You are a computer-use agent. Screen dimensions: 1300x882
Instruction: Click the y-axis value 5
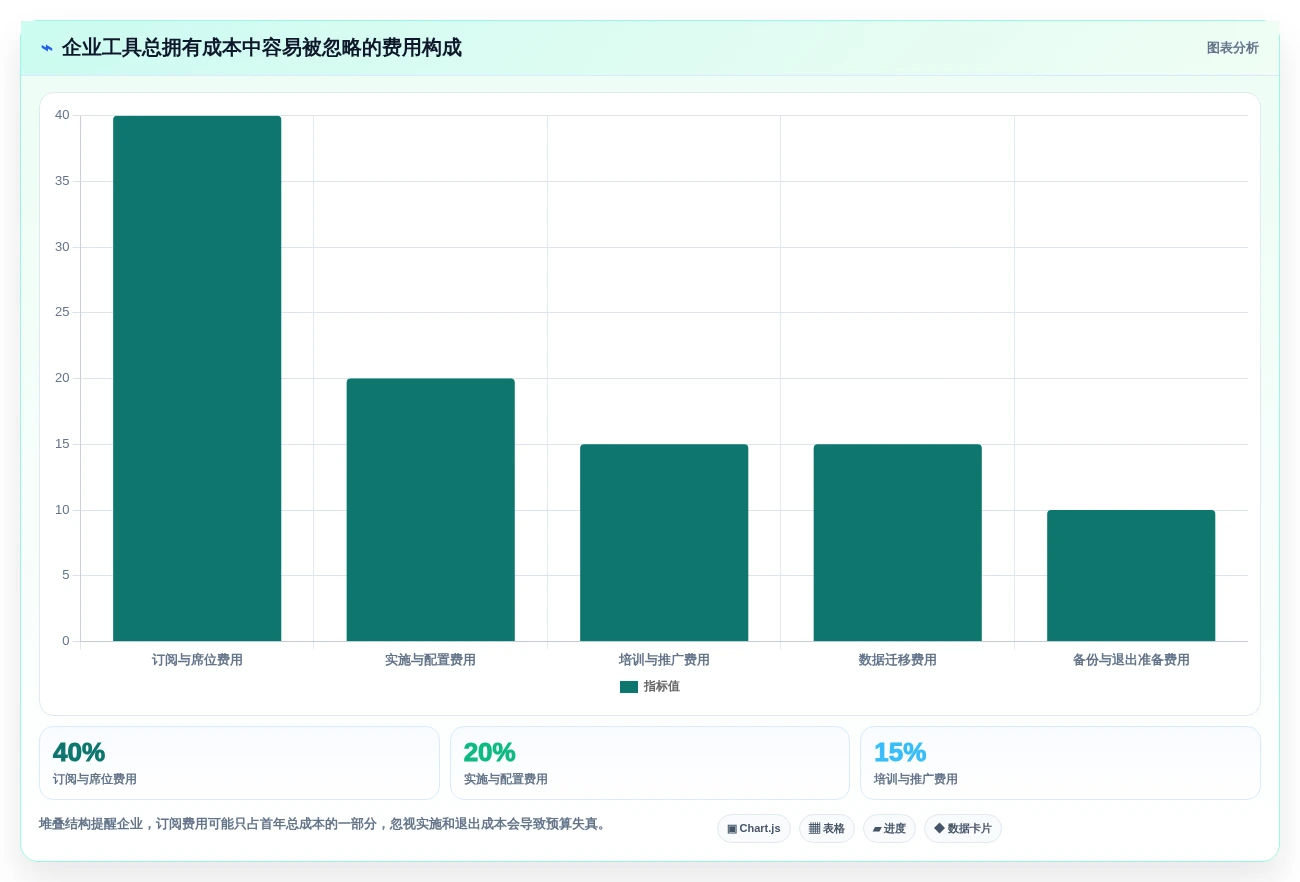click(66, 575)
